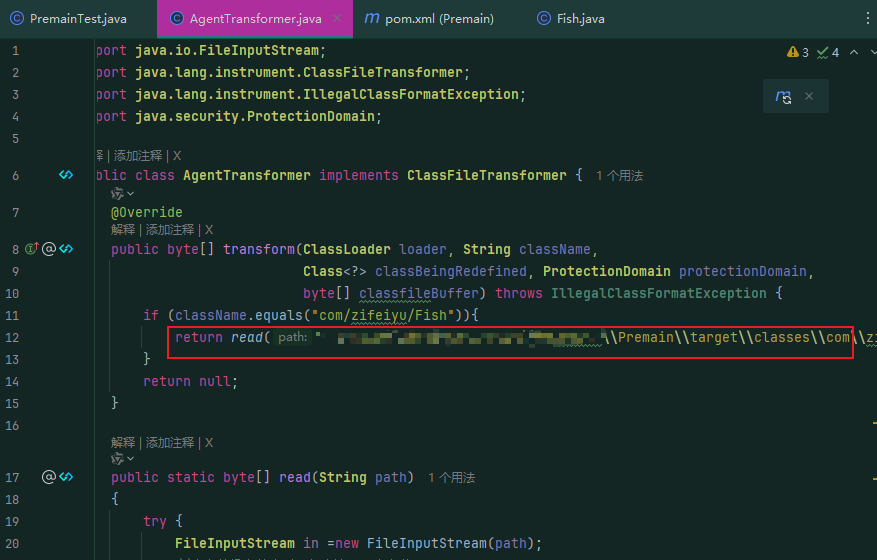877x560 pixels.
Task: Click the transform method name on line 8
Action: coord(259,249)
